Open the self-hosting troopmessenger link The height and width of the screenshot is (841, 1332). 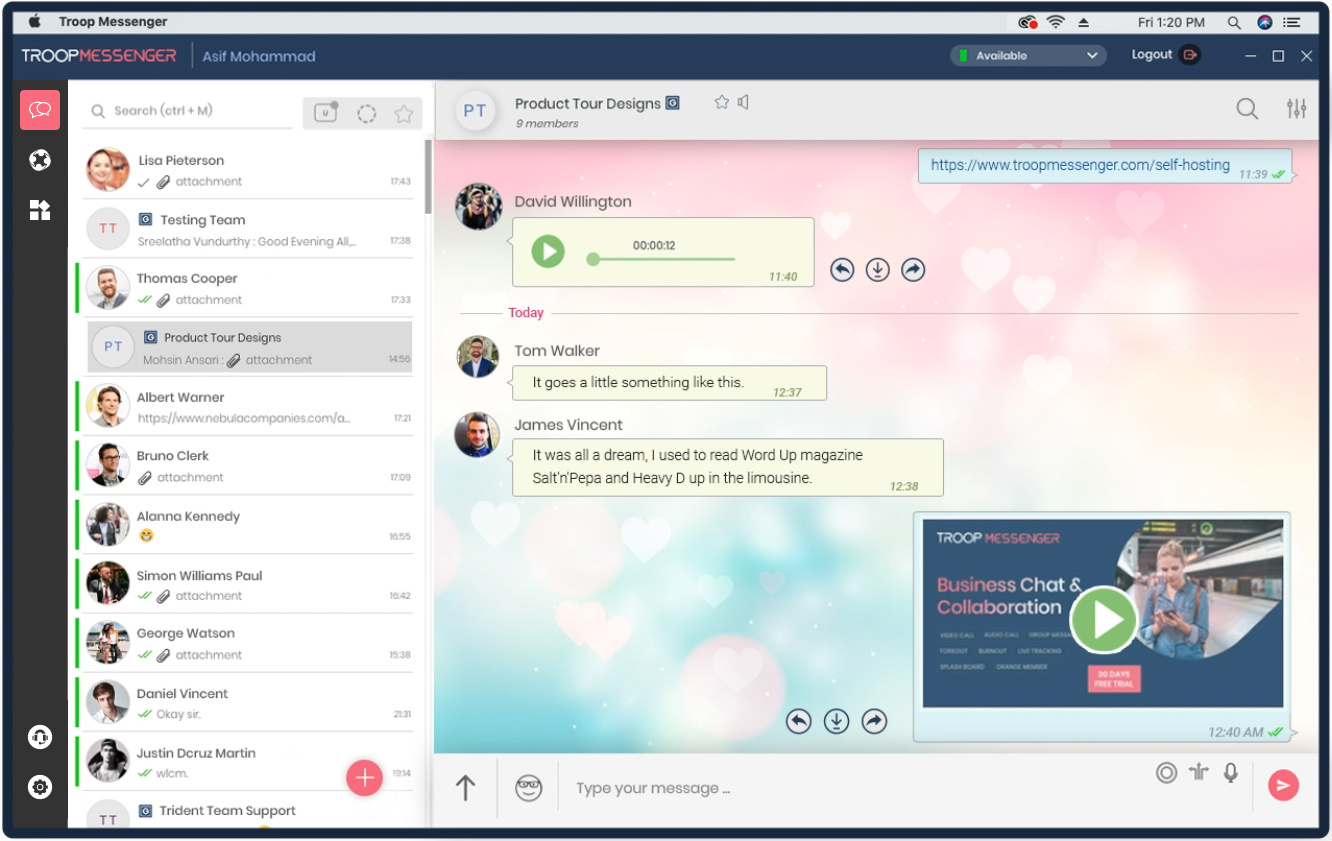click(x=1080, y=165)
